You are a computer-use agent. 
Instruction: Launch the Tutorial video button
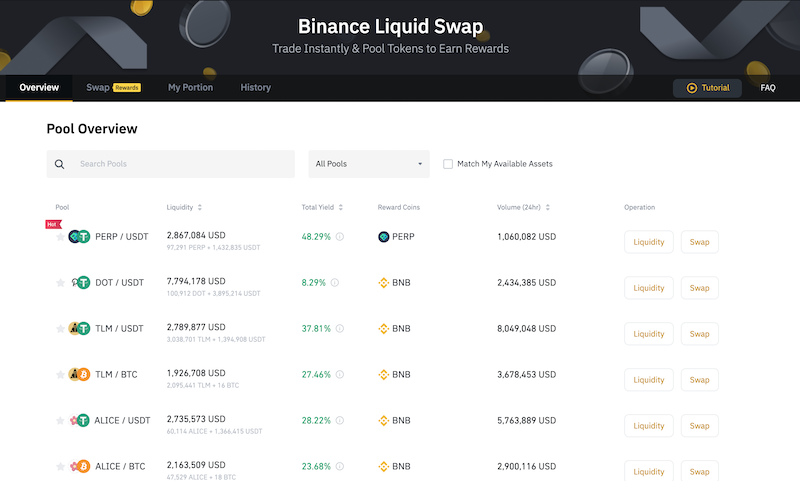(707, 88)
